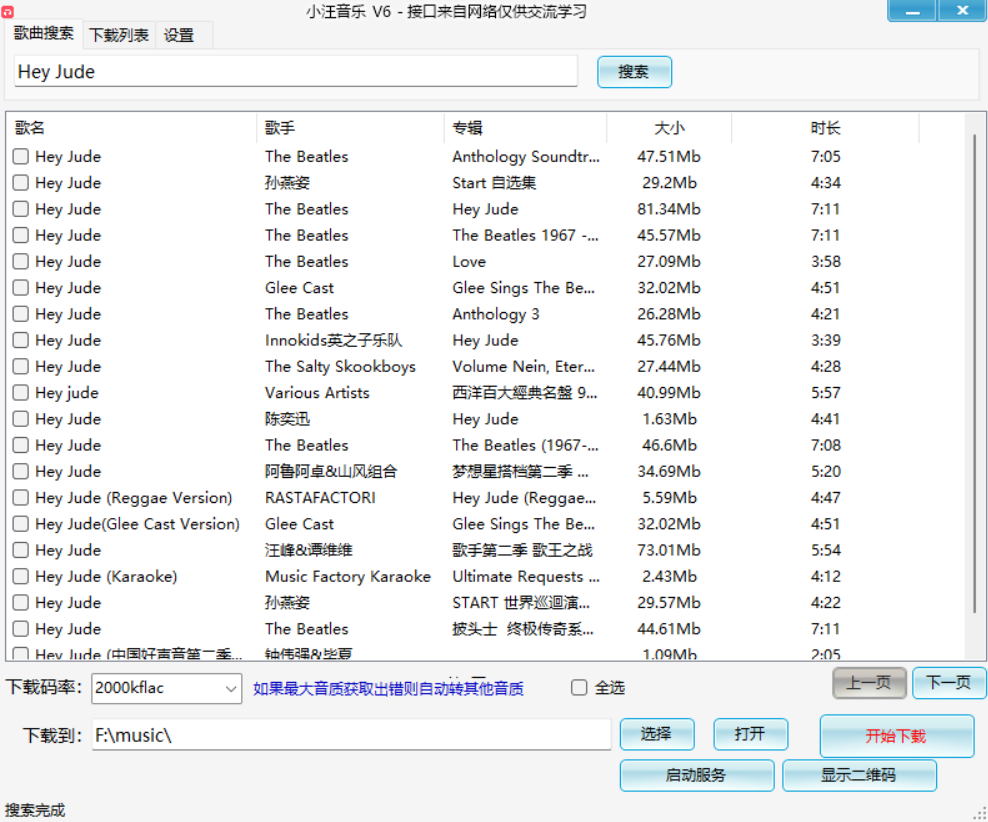The height and width of the screenshot is (822, 988).
Task: Click Music Factory Karaoke artist cell
Action: [x=348, y=576]
